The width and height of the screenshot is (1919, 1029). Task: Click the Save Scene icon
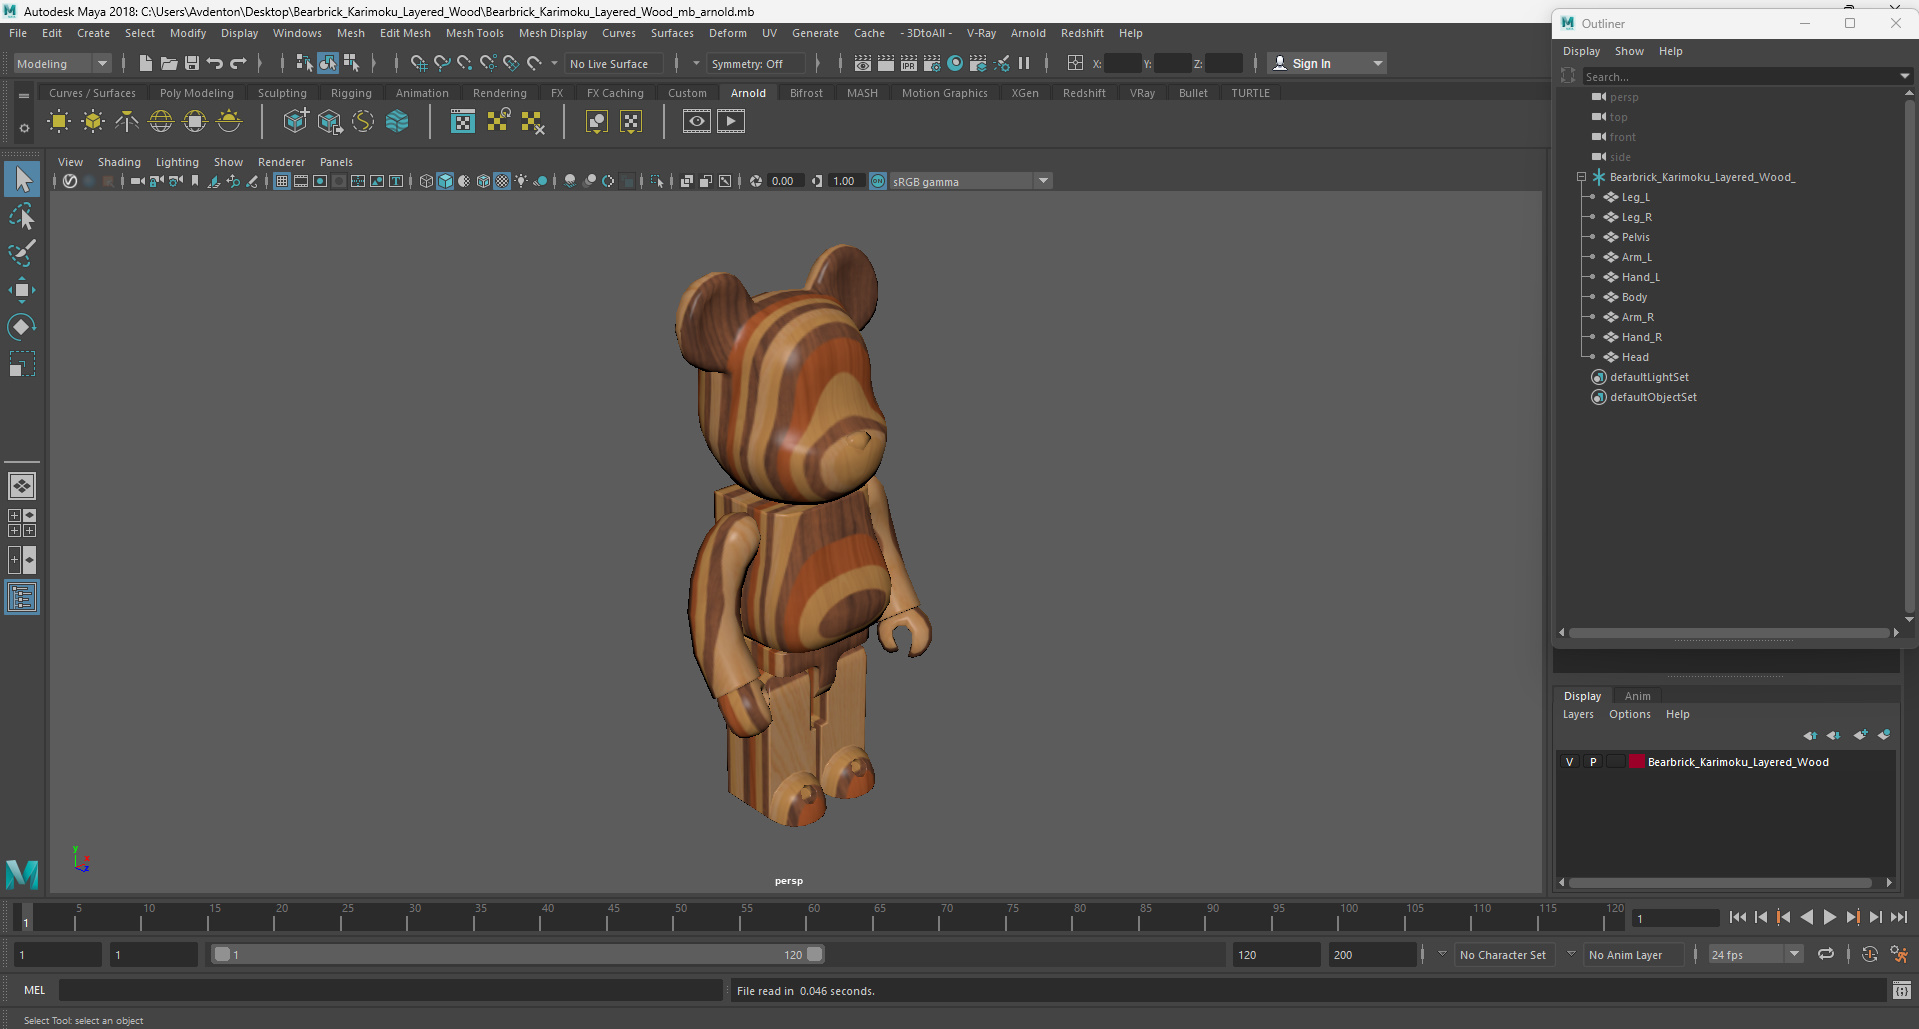192,63
